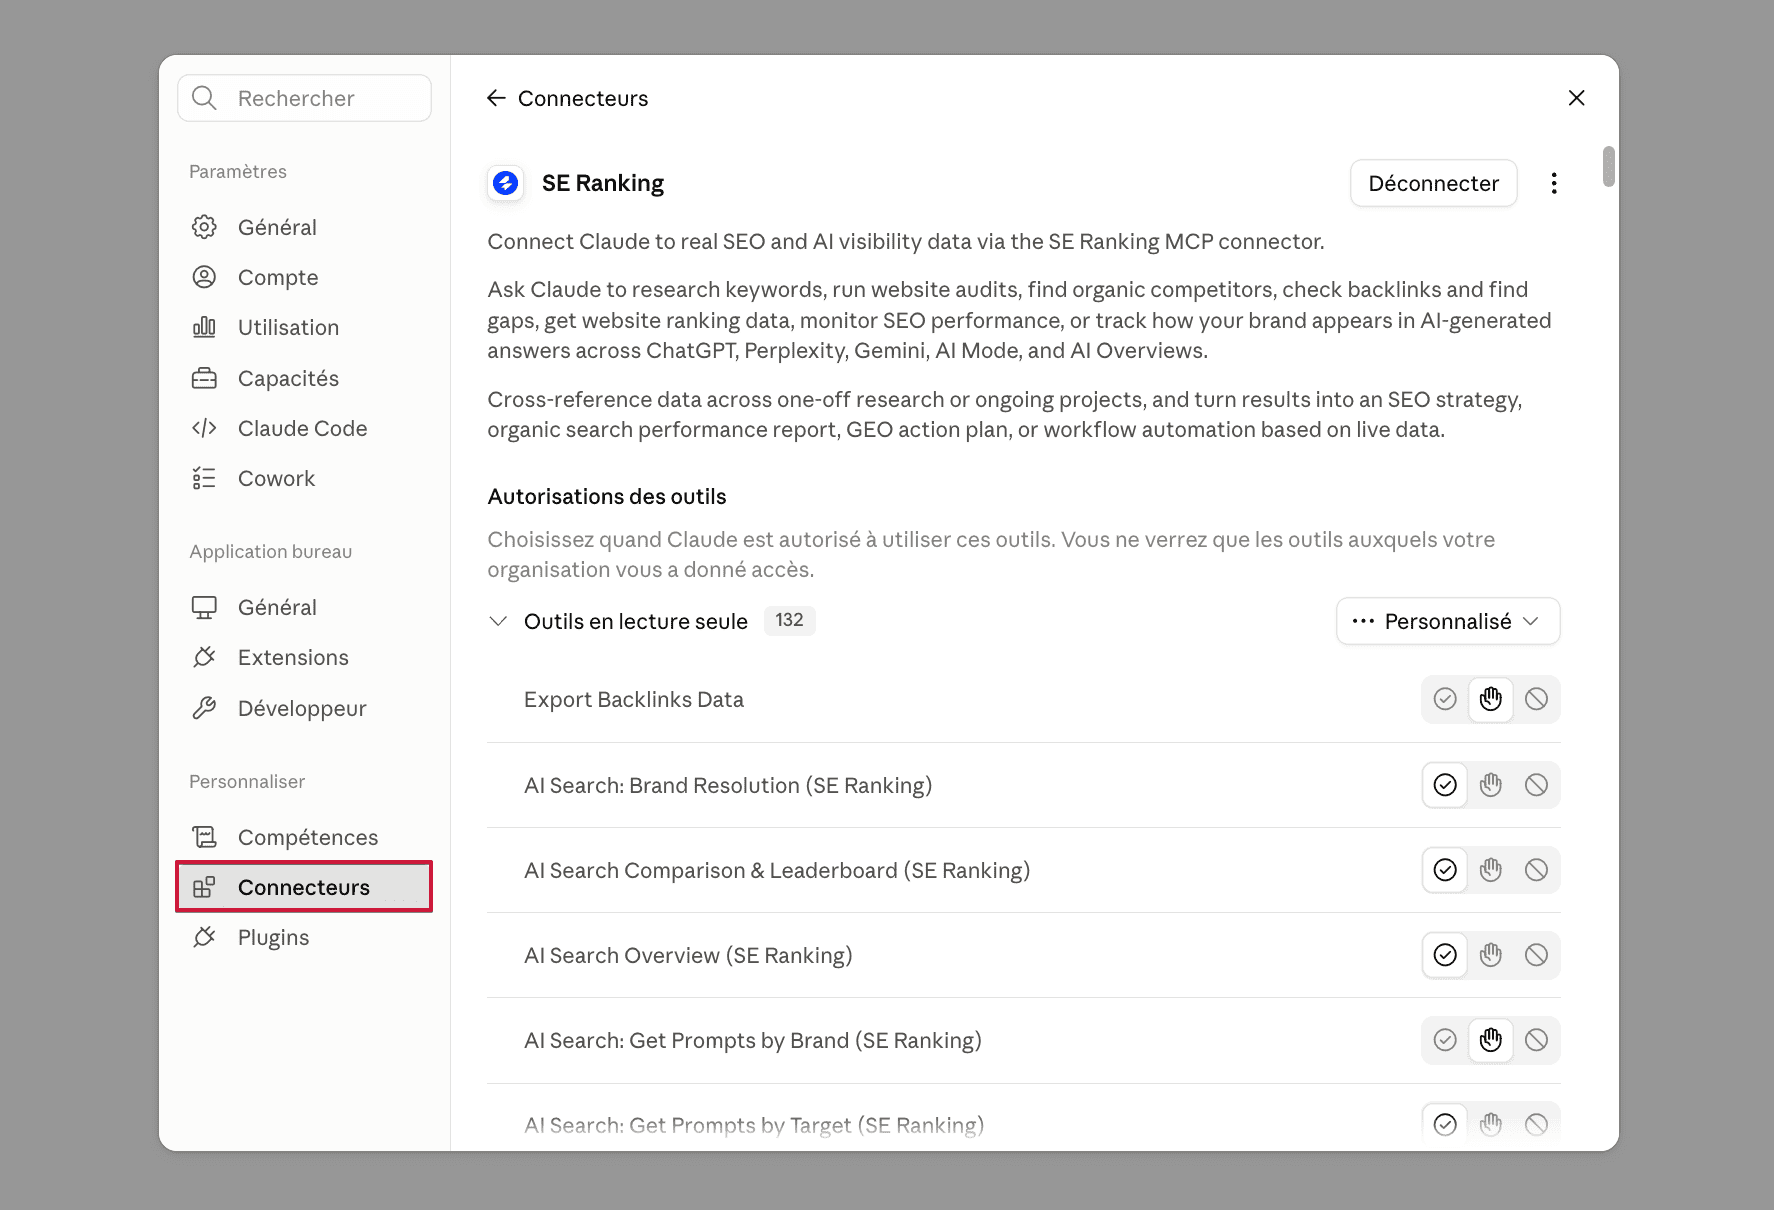Click the Export Backlinks Data row label
The image size is (1774, 1210).
click(634, 699)
